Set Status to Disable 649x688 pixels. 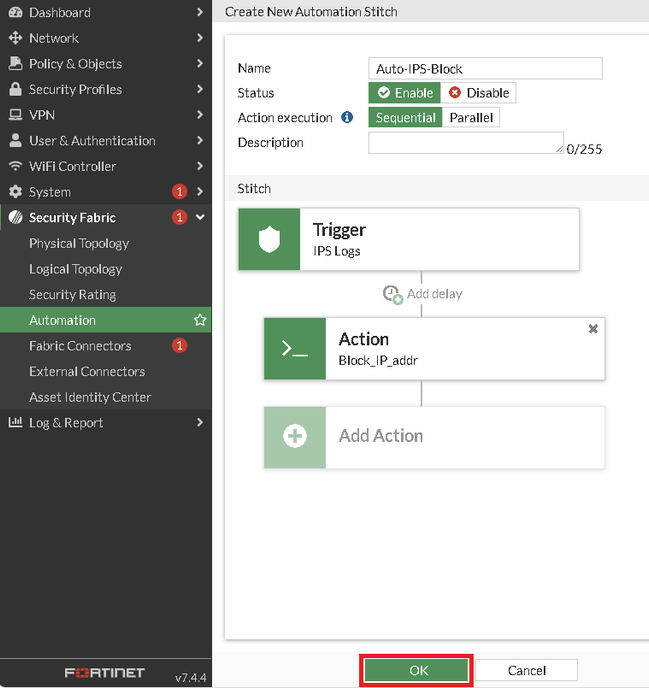(478, 93)
